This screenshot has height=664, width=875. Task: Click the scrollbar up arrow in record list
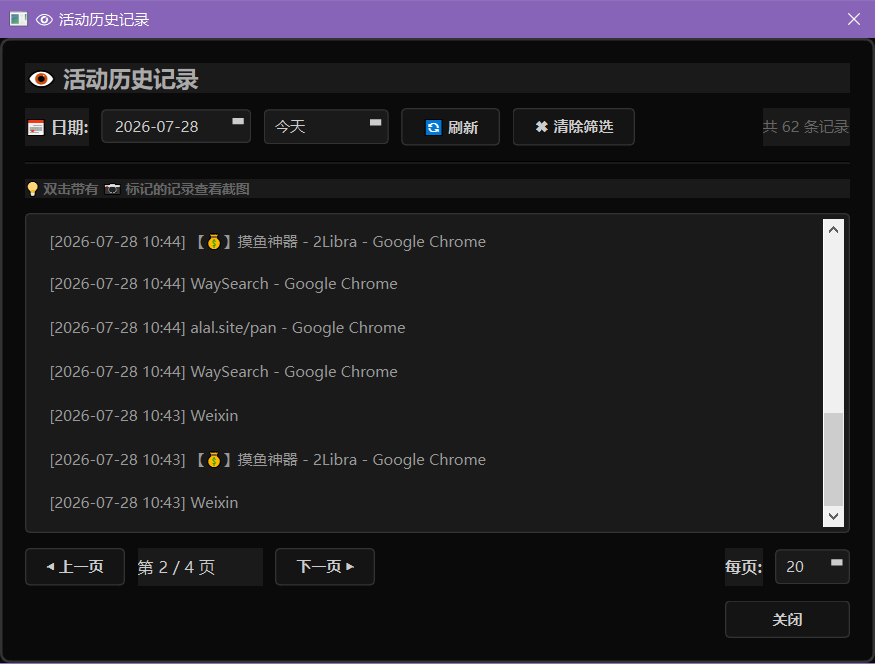pyautogui.click(x=833, y=230)
